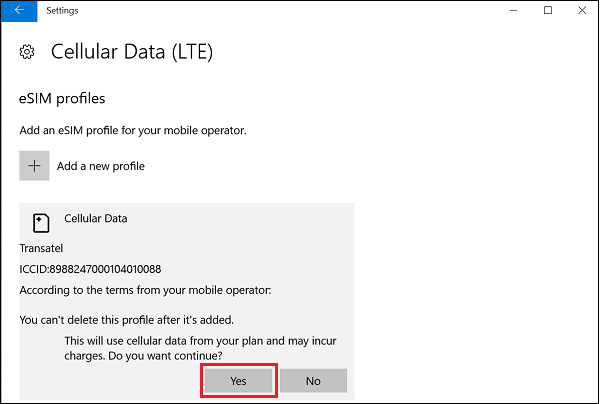Click the 'may incur charges' warning text
This screenshot has width=600, height=404.
pos(201,348)
